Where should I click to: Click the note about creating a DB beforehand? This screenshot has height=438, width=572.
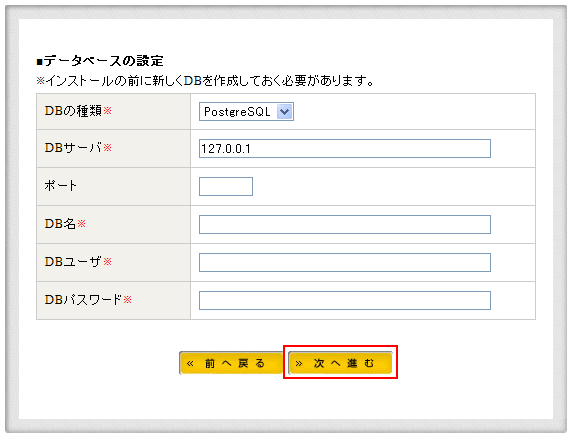[x=205, y=80]
